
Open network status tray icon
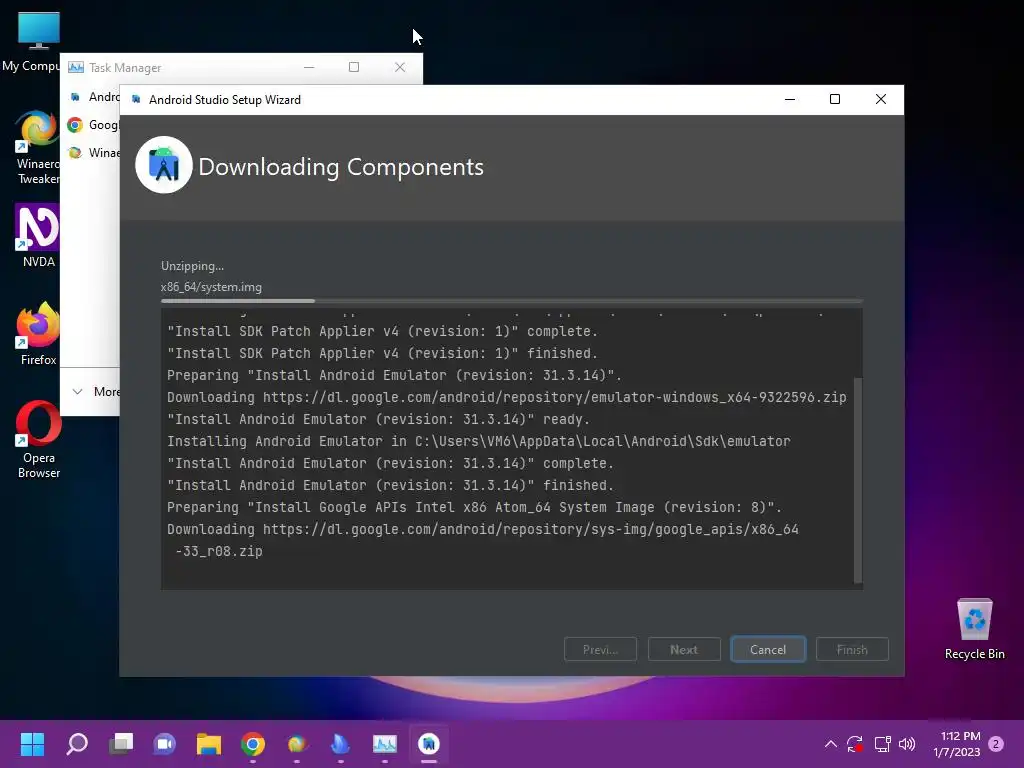click(x=882, y=744)
